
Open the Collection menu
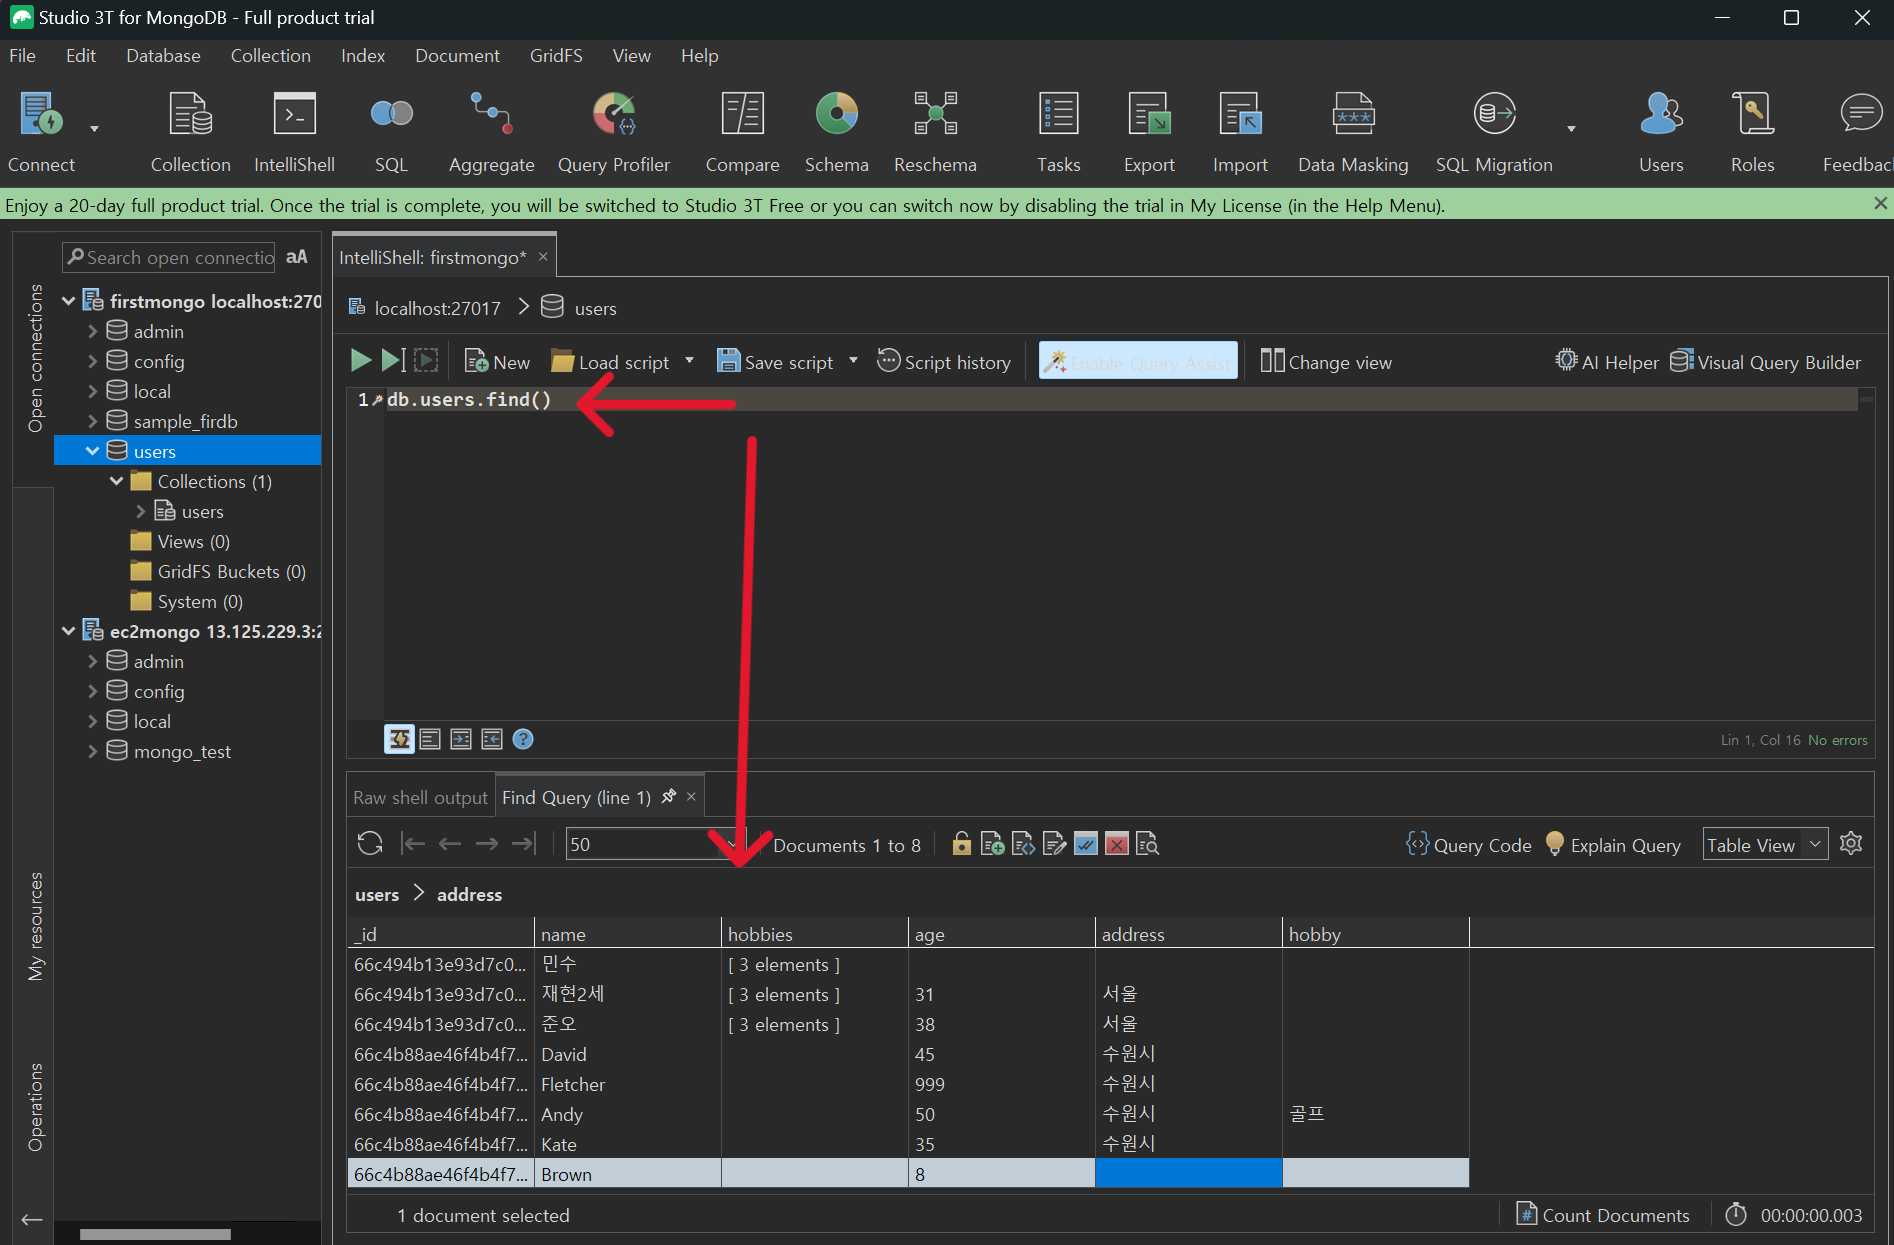click(x=270, y=56)
